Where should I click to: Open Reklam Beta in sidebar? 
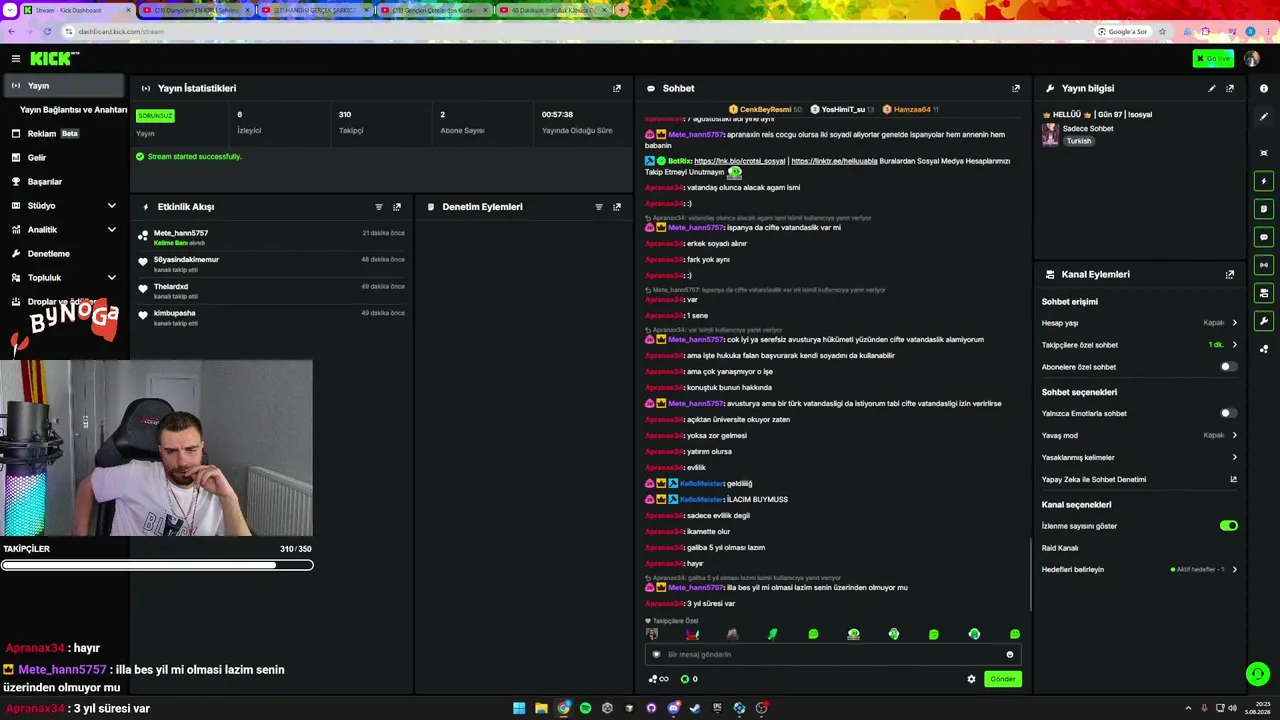pyautogui.click(x=65, y=134)
